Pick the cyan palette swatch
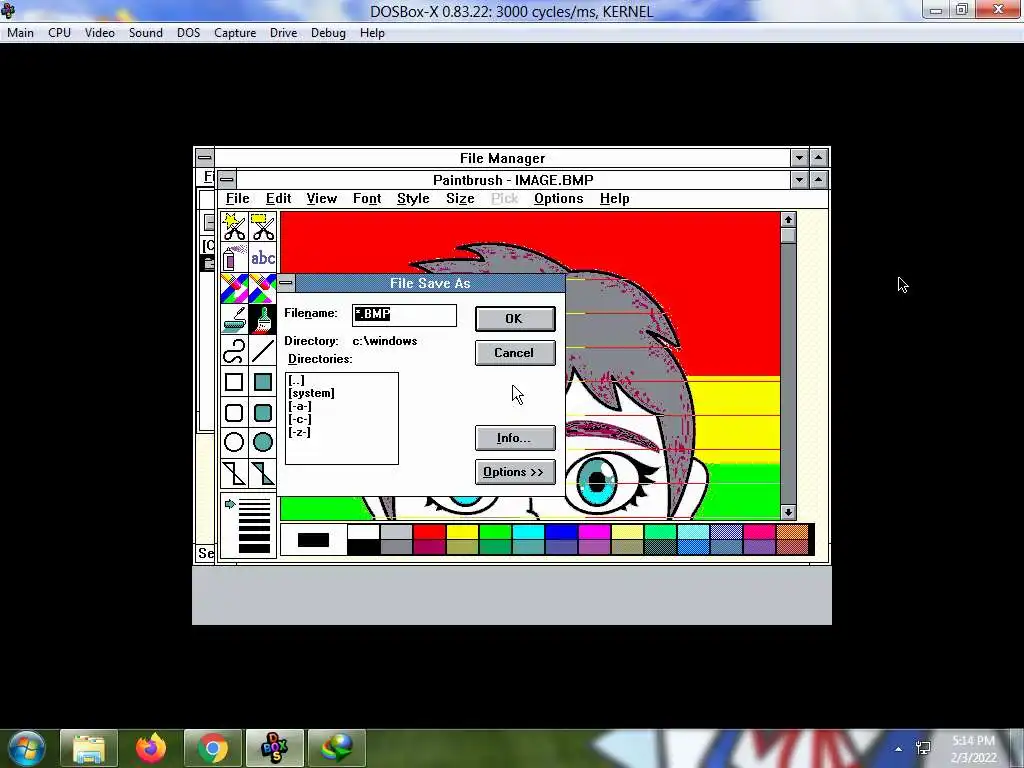The height and width of the screenshot is (768, 1024). (528, 532)
